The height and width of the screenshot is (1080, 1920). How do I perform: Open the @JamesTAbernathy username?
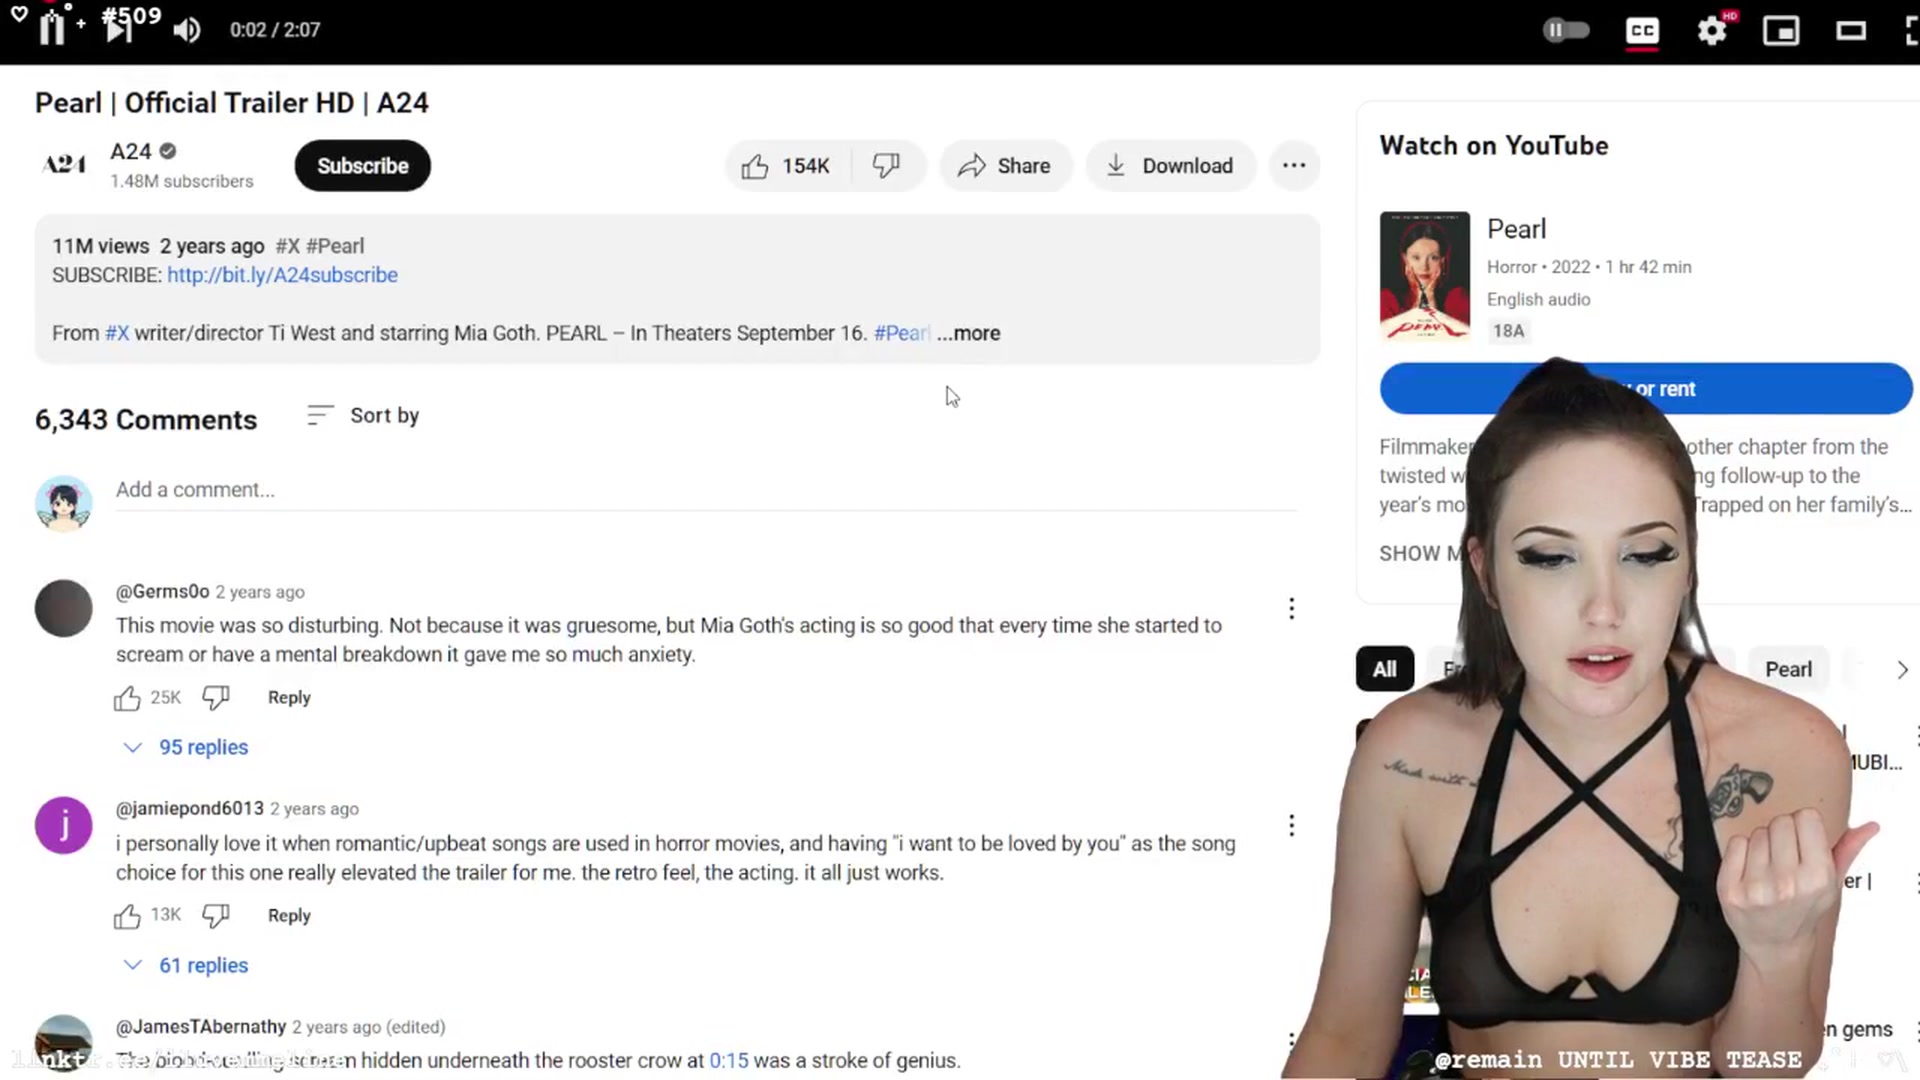(201, 1027)
